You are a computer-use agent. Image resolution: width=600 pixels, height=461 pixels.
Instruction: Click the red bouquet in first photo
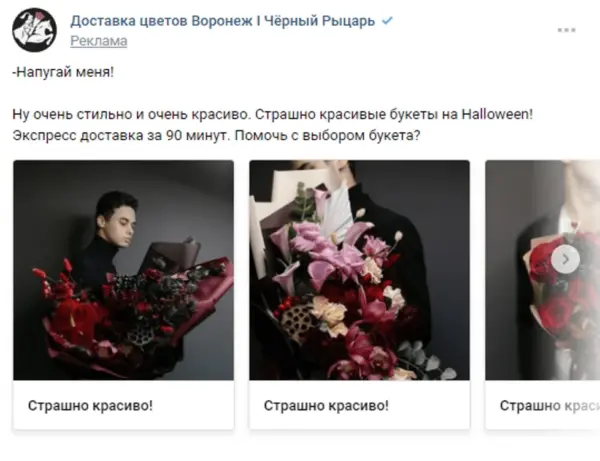click(x=126, y=310)
